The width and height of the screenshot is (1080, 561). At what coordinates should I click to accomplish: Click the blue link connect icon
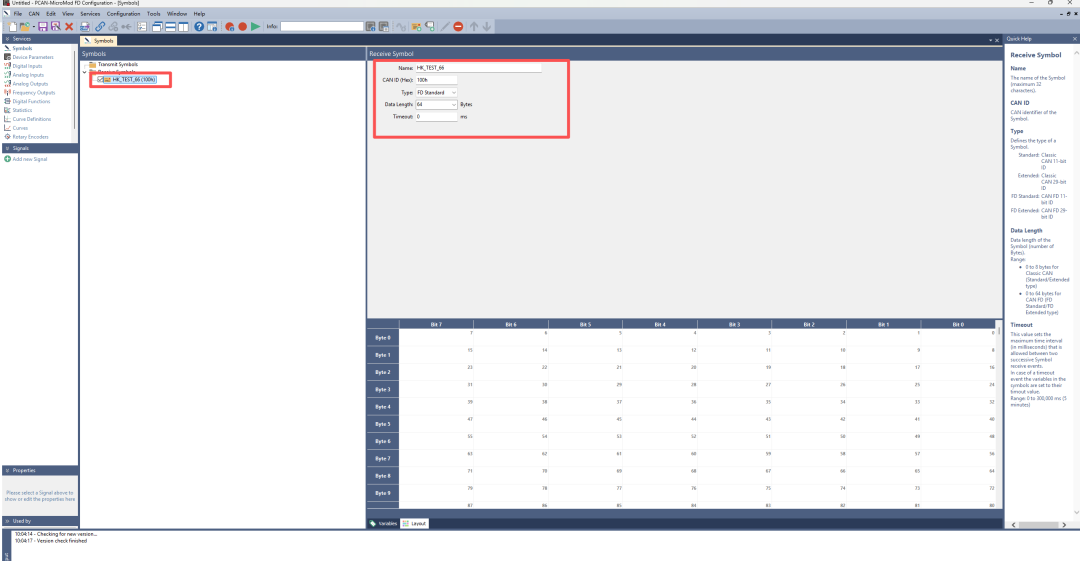tap(100, 26)
